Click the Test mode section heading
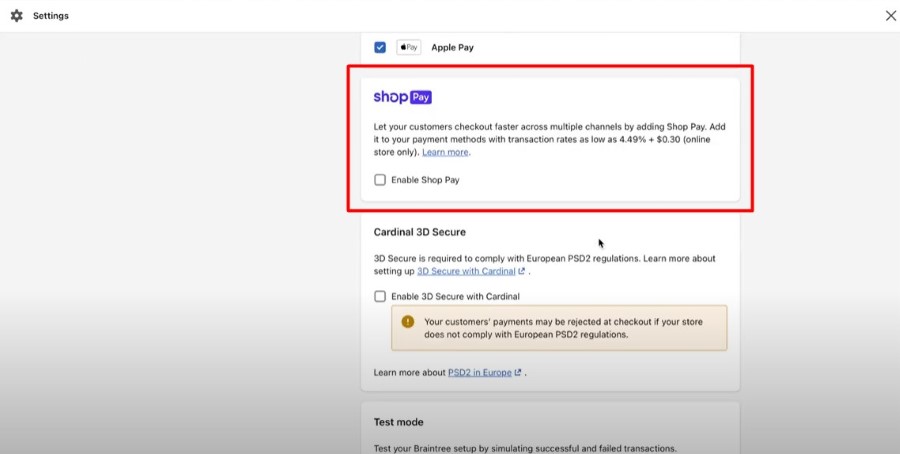This screenshot has height=454, width=900. [398, 422]
